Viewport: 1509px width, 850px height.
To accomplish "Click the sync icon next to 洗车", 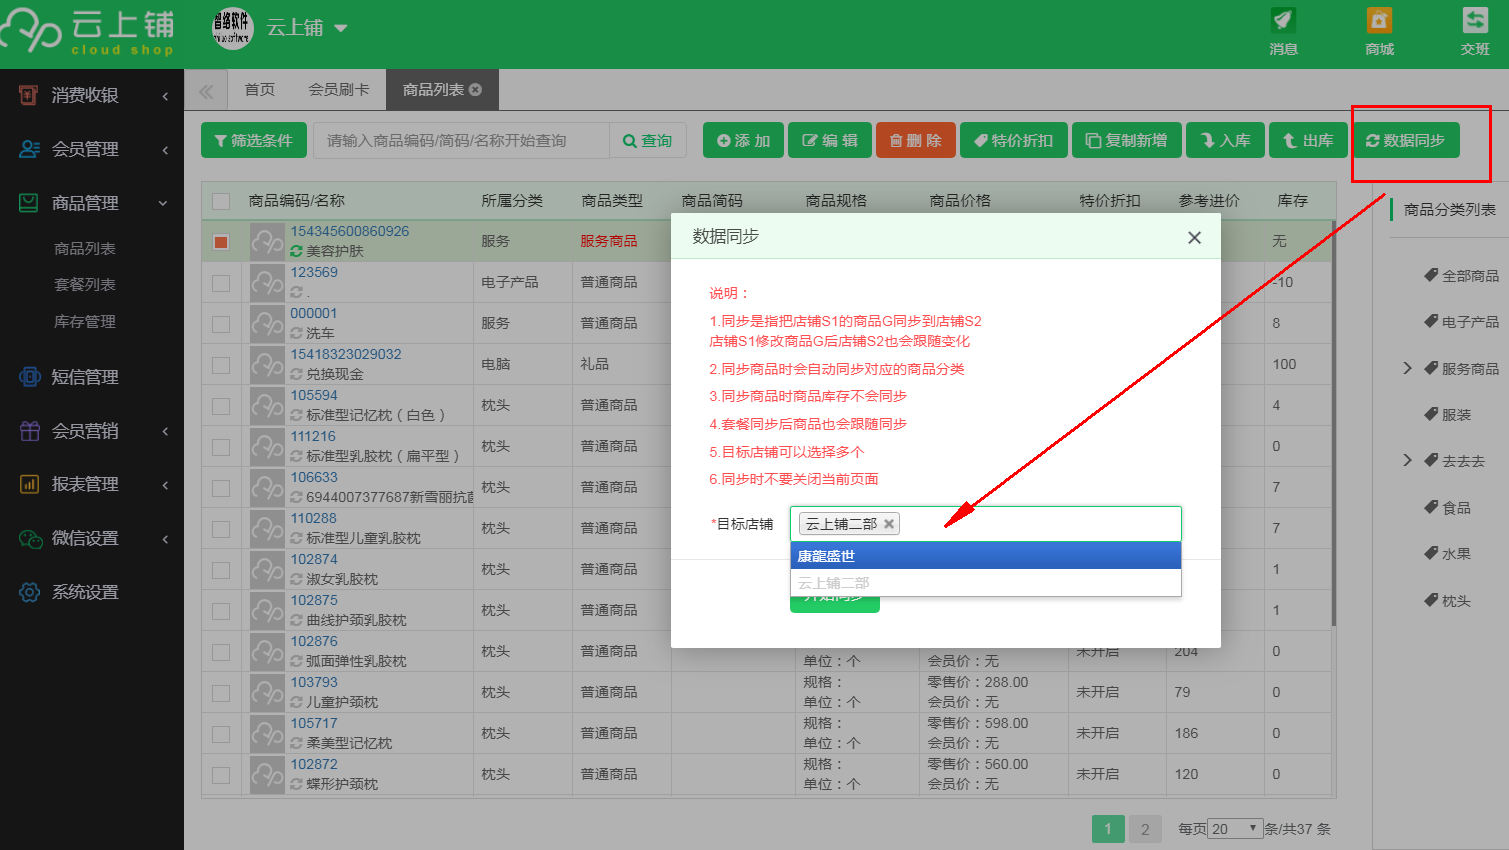I will (296, 333).
